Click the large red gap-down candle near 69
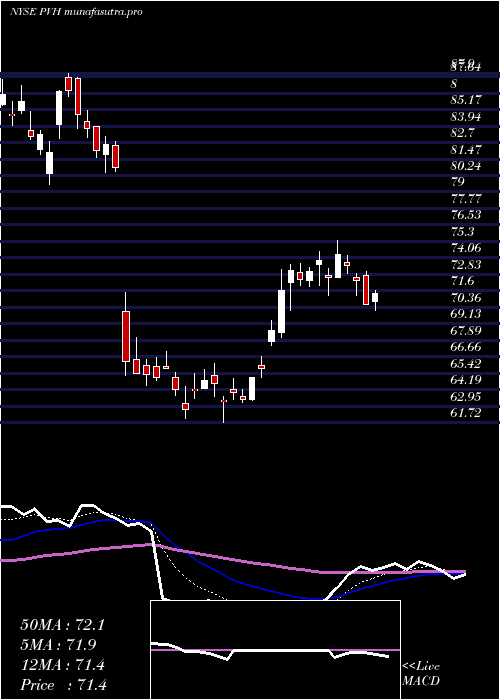Viewport: 500px width, 700px height. 126,336
